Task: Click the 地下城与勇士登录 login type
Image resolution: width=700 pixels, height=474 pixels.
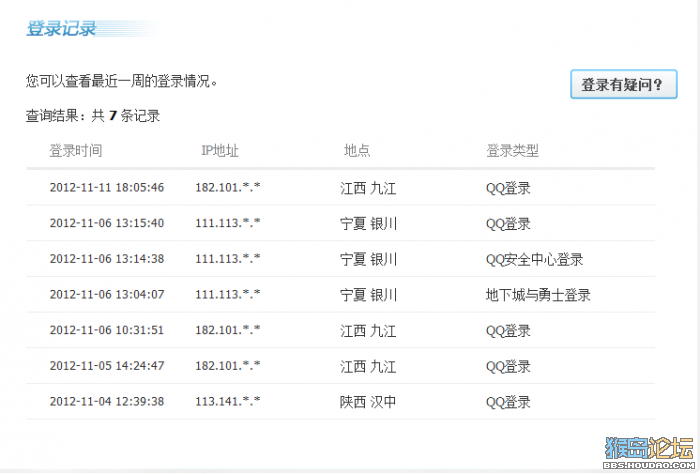Action: [x=538, y=295]
